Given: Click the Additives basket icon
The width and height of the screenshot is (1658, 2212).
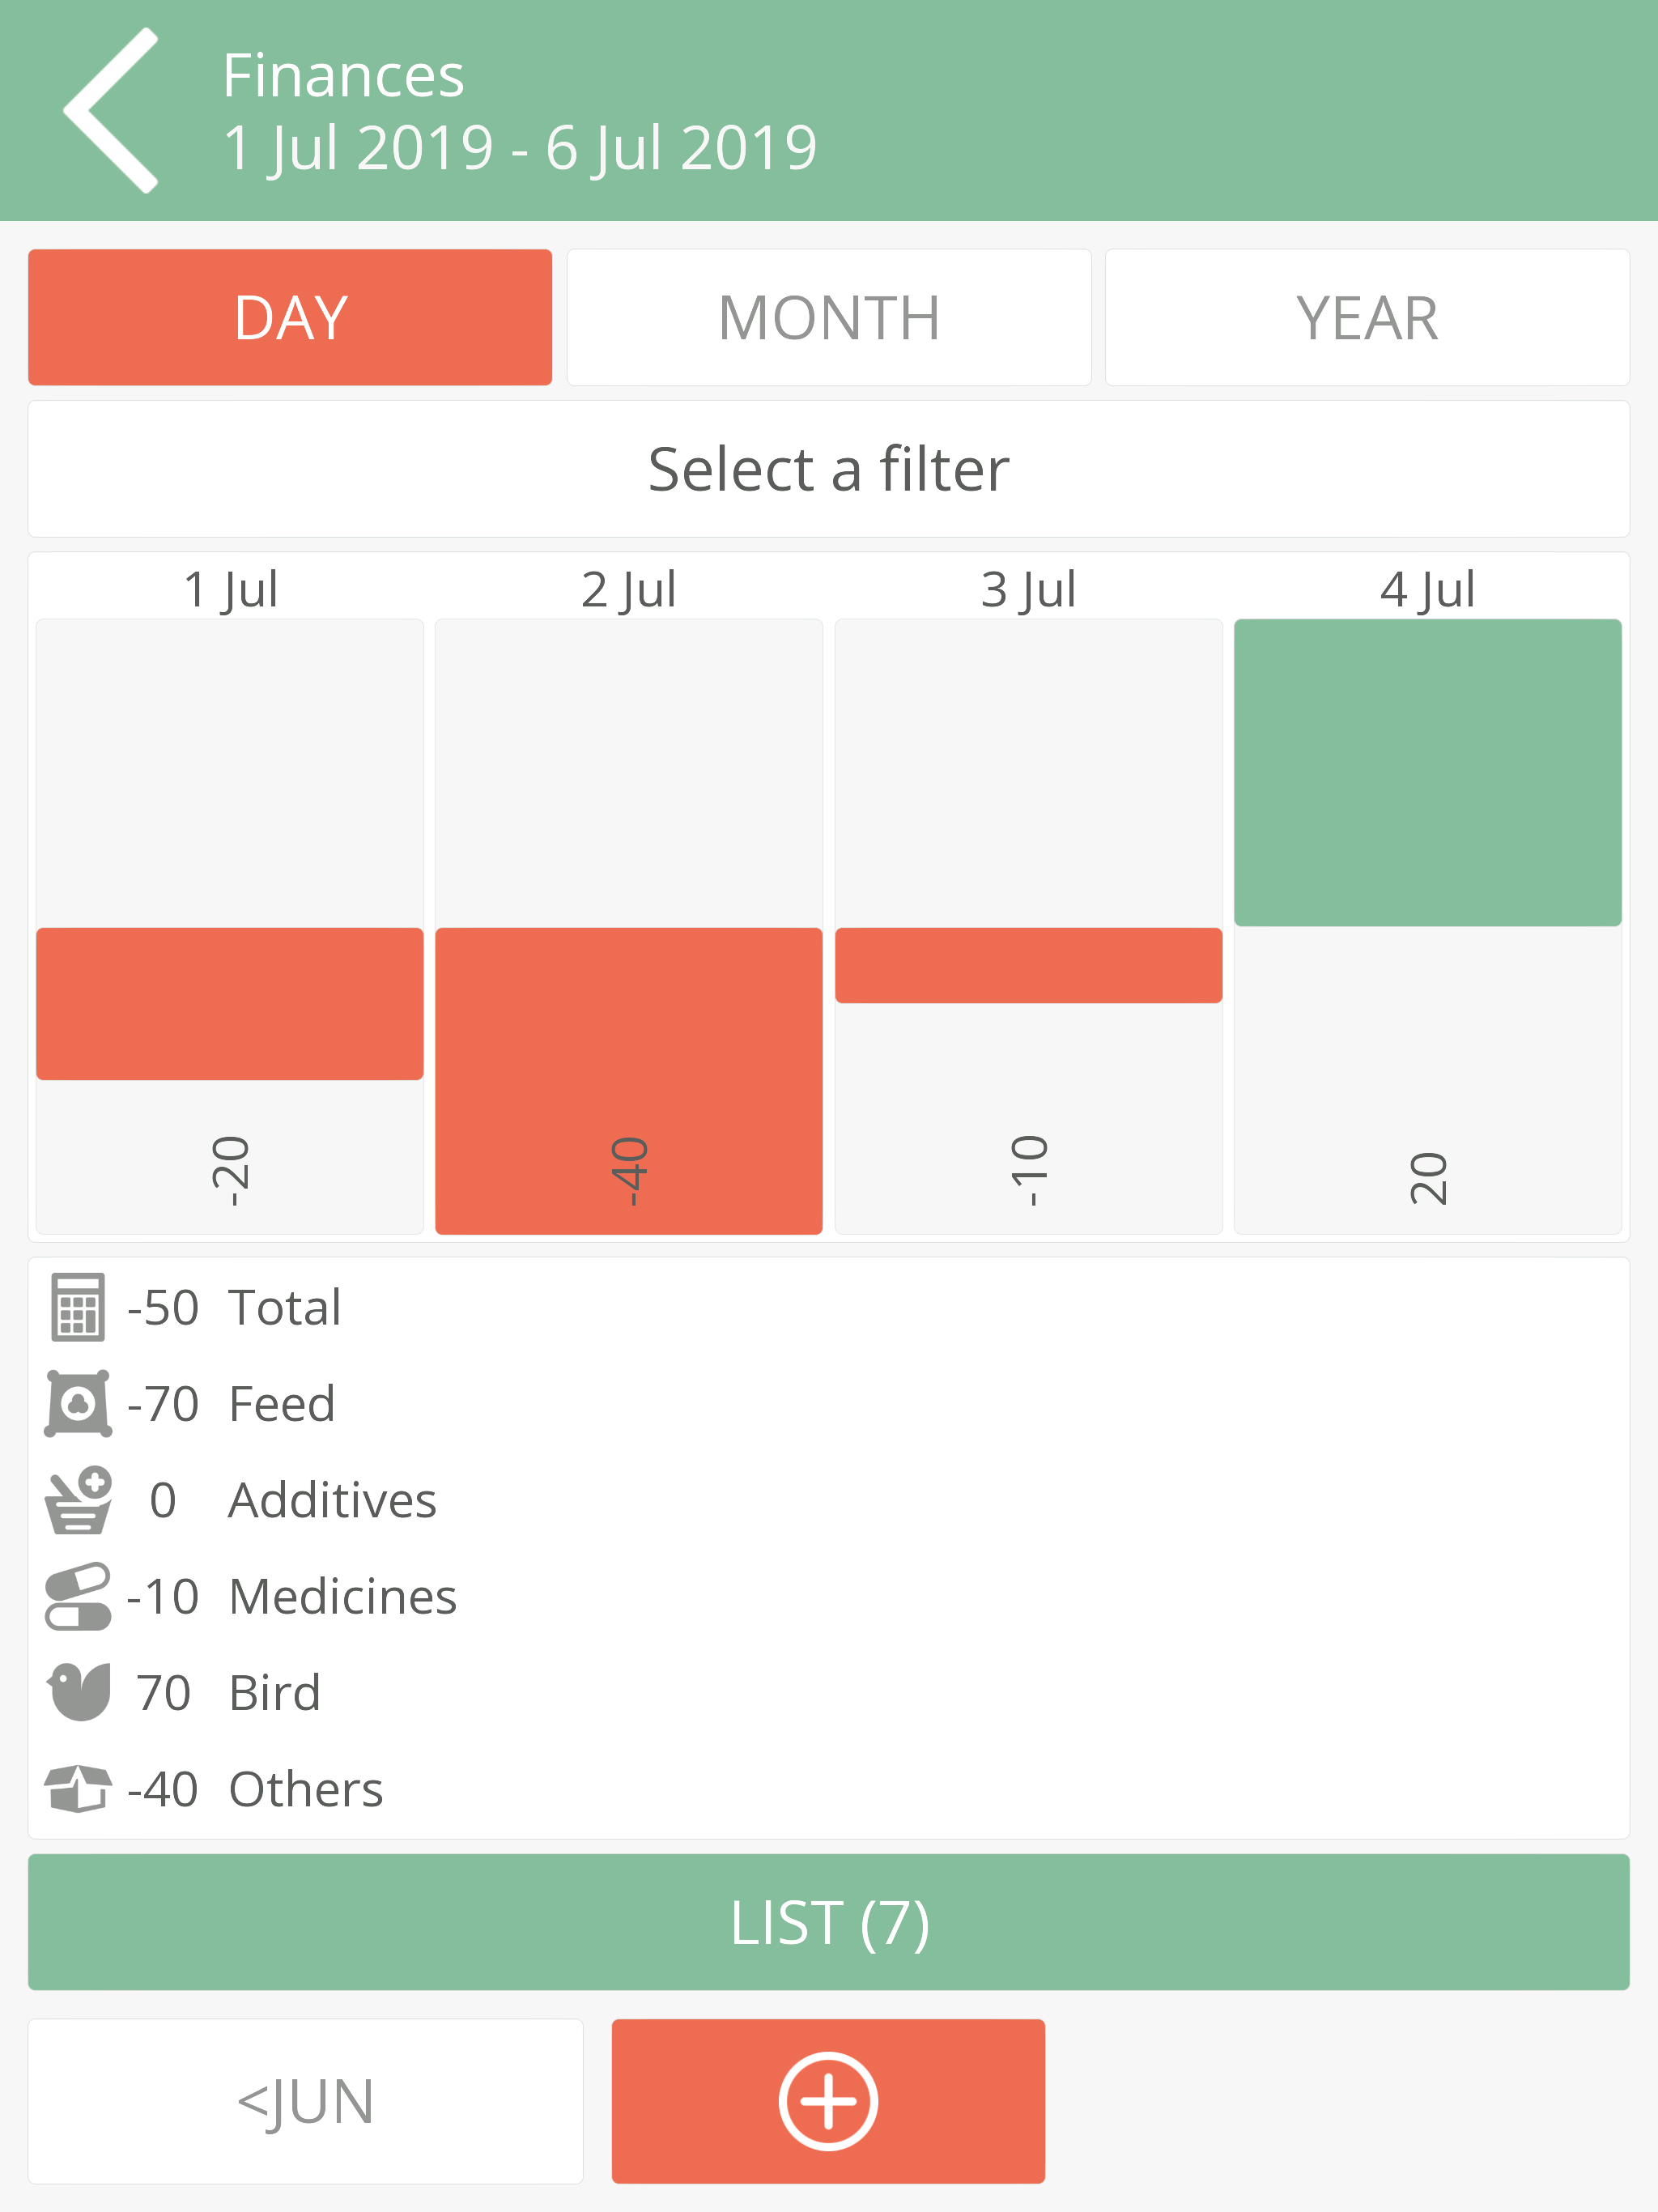Looking at the screenshot, I should [x=78, y=1500].
